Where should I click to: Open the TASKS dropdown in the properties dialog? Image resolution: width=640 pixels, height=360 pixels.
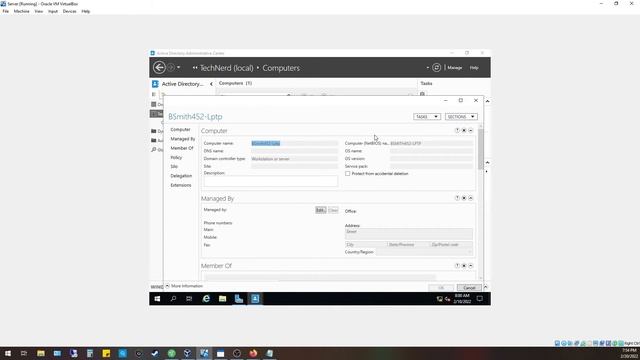(x=427, y=117)
